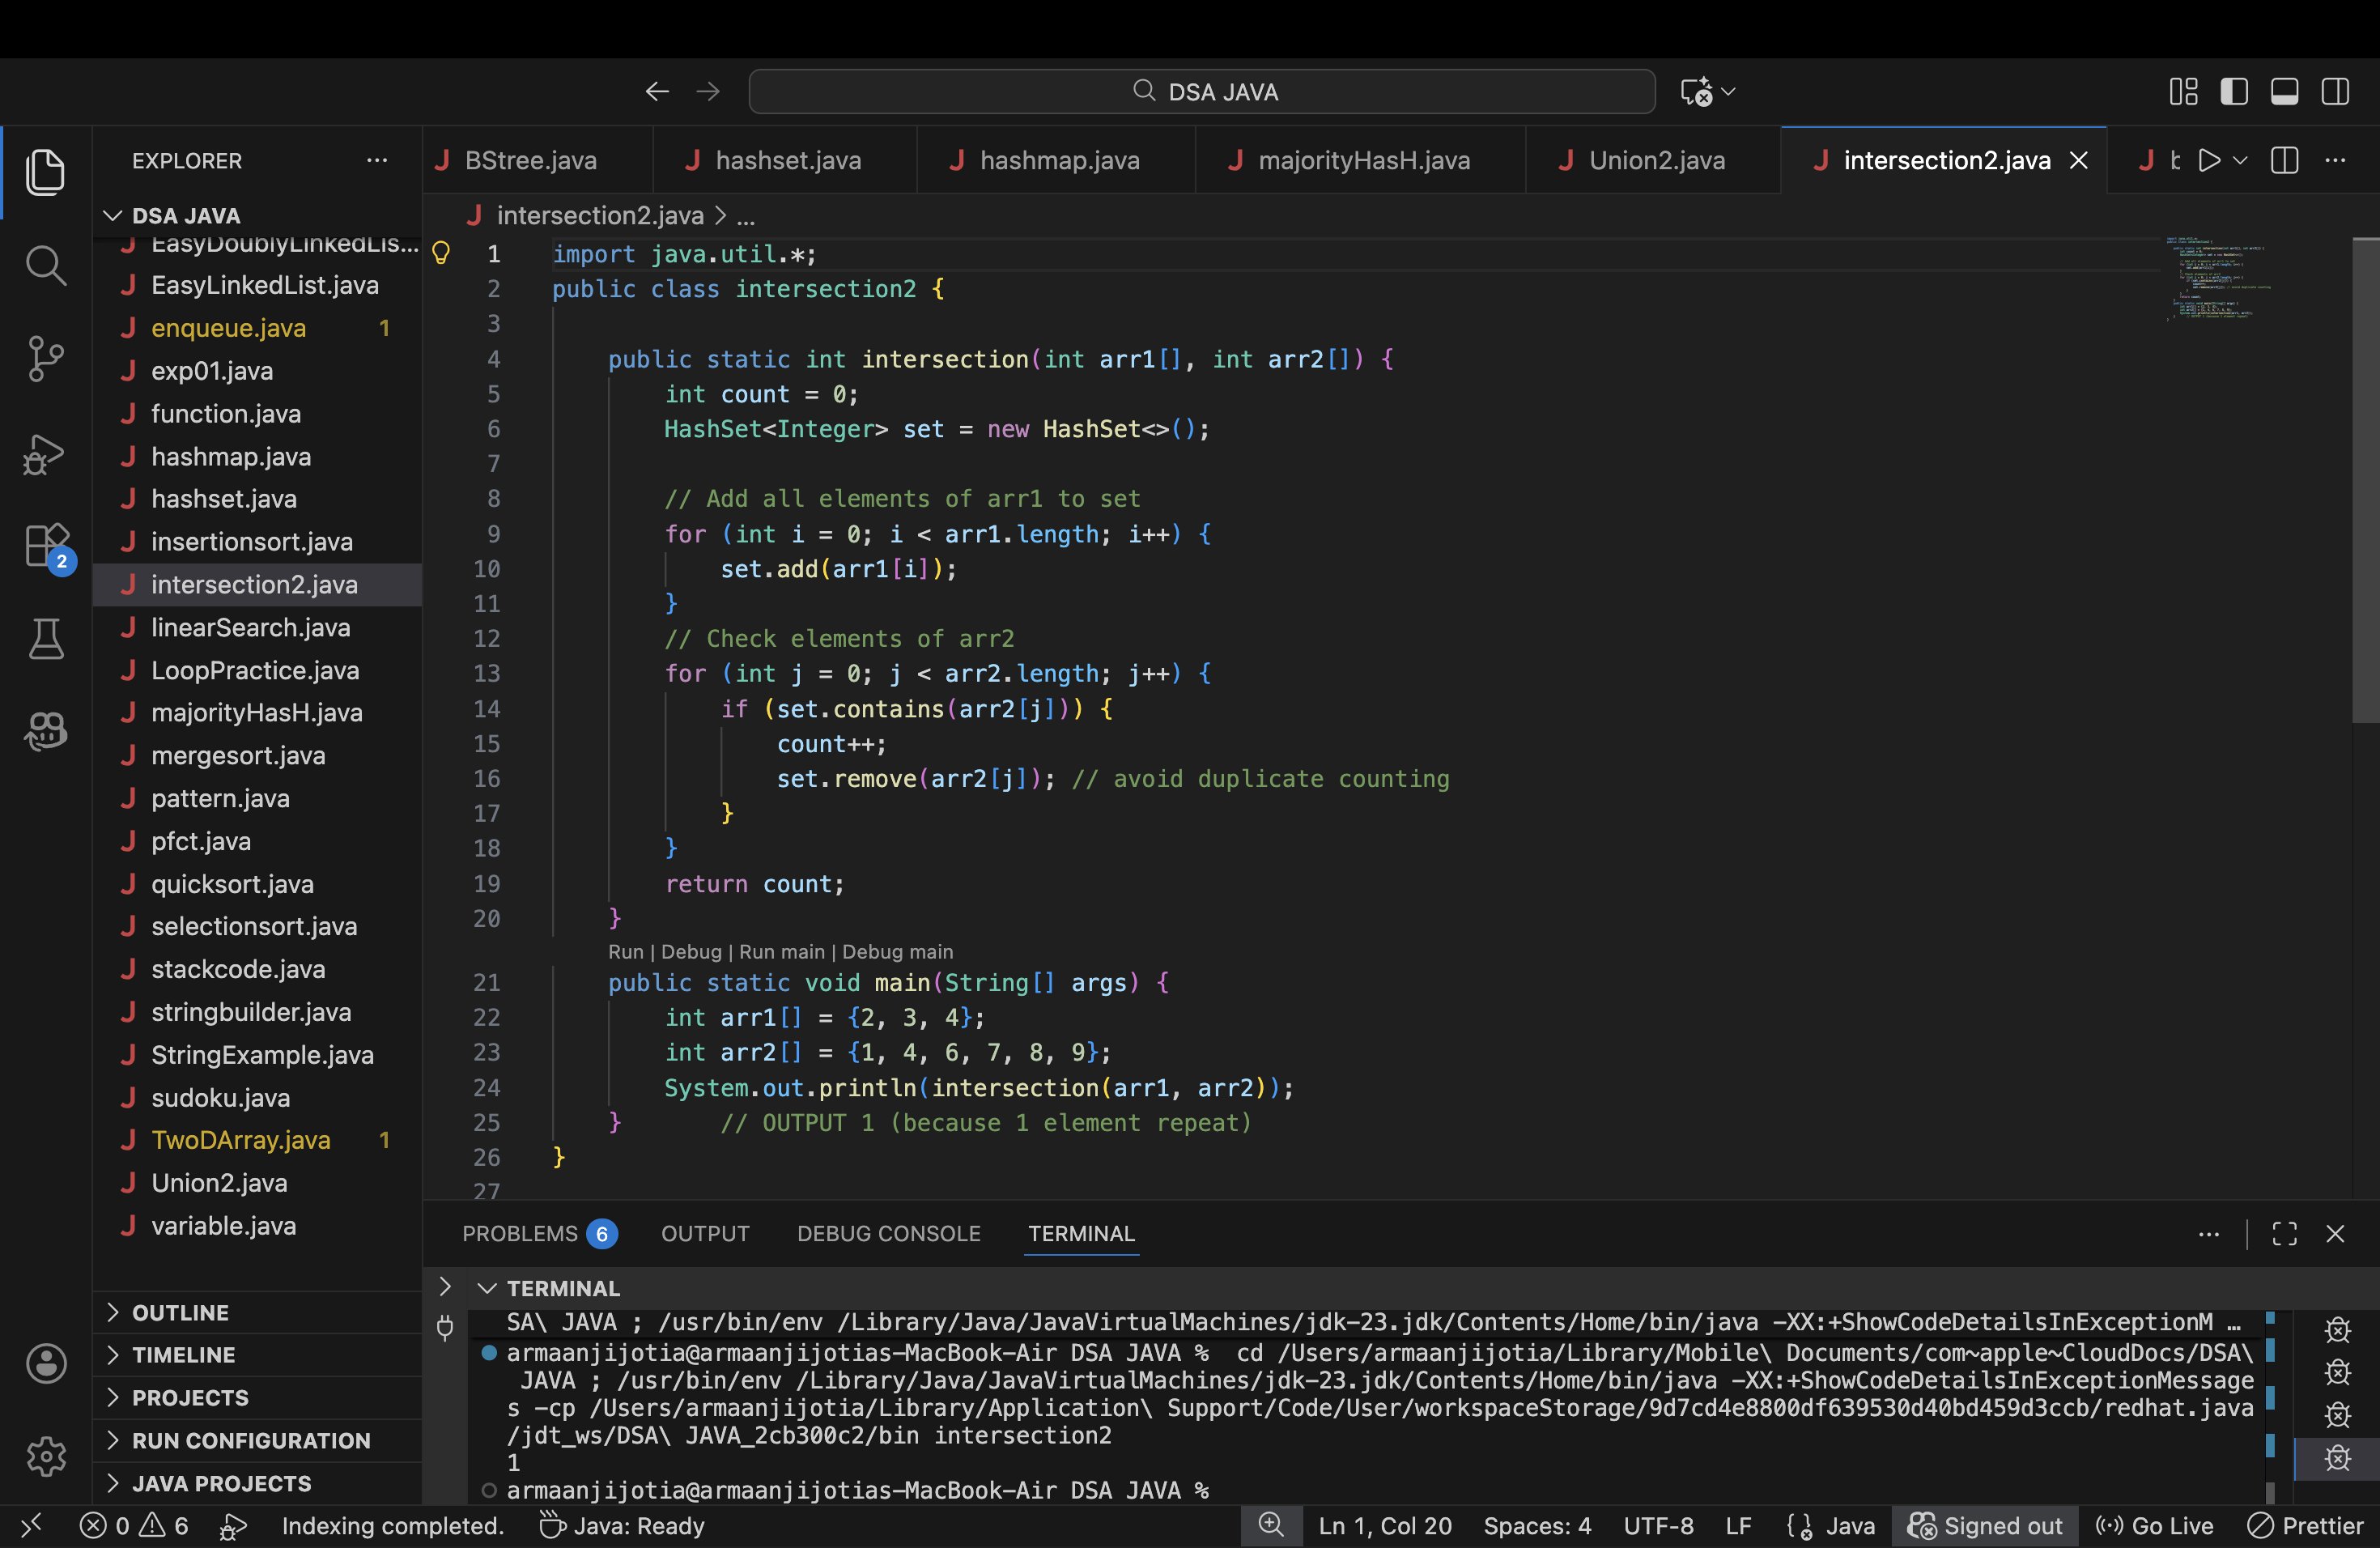Click the Run Java play button
Image resolution: width=2380 pixels, height=1548 pixels.
[2209, 161]
